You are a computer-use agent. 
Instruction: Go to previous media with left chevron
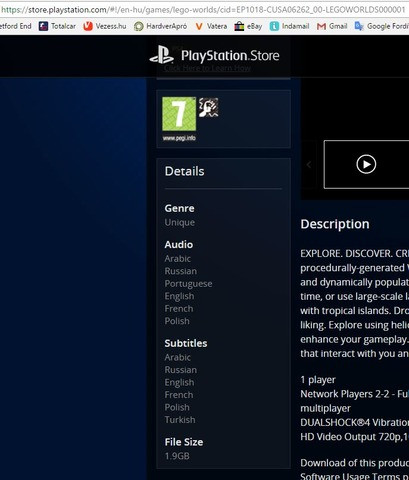pyautogui.click(x=309, y=164)
